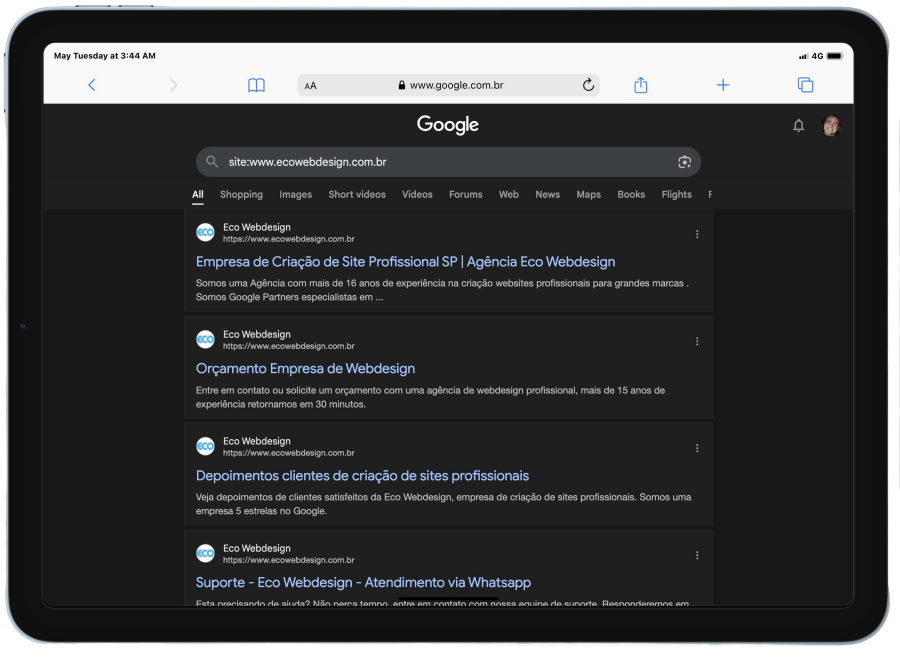Open more options for Orçamento Empresa result
The image size is (900, 658).
coord(697,341)
